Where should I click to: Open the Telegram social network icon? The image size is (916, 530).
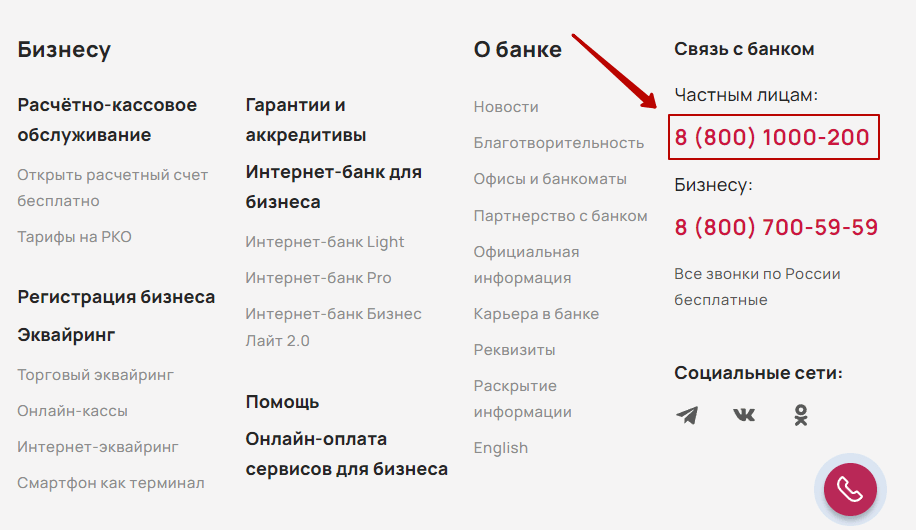pyautogui.click(x=687, y=415)
